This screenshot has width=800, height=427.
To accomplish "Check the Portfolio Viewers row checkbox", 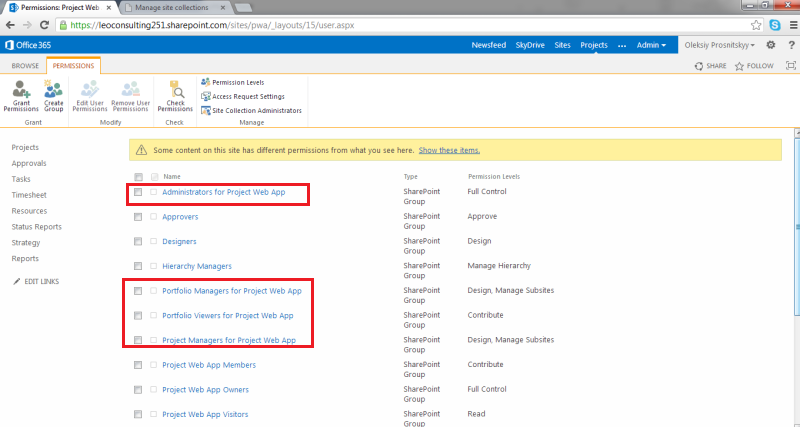I will pyautogui.click(x=138, y=316).
